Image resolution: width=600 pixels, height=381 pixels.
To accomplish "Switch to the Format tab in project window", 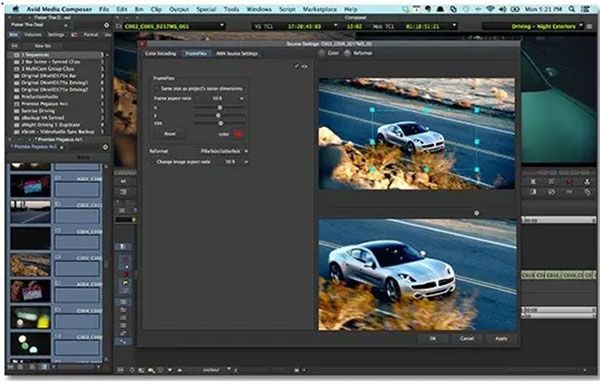I will pyautogui.click(x=91, y=35).
